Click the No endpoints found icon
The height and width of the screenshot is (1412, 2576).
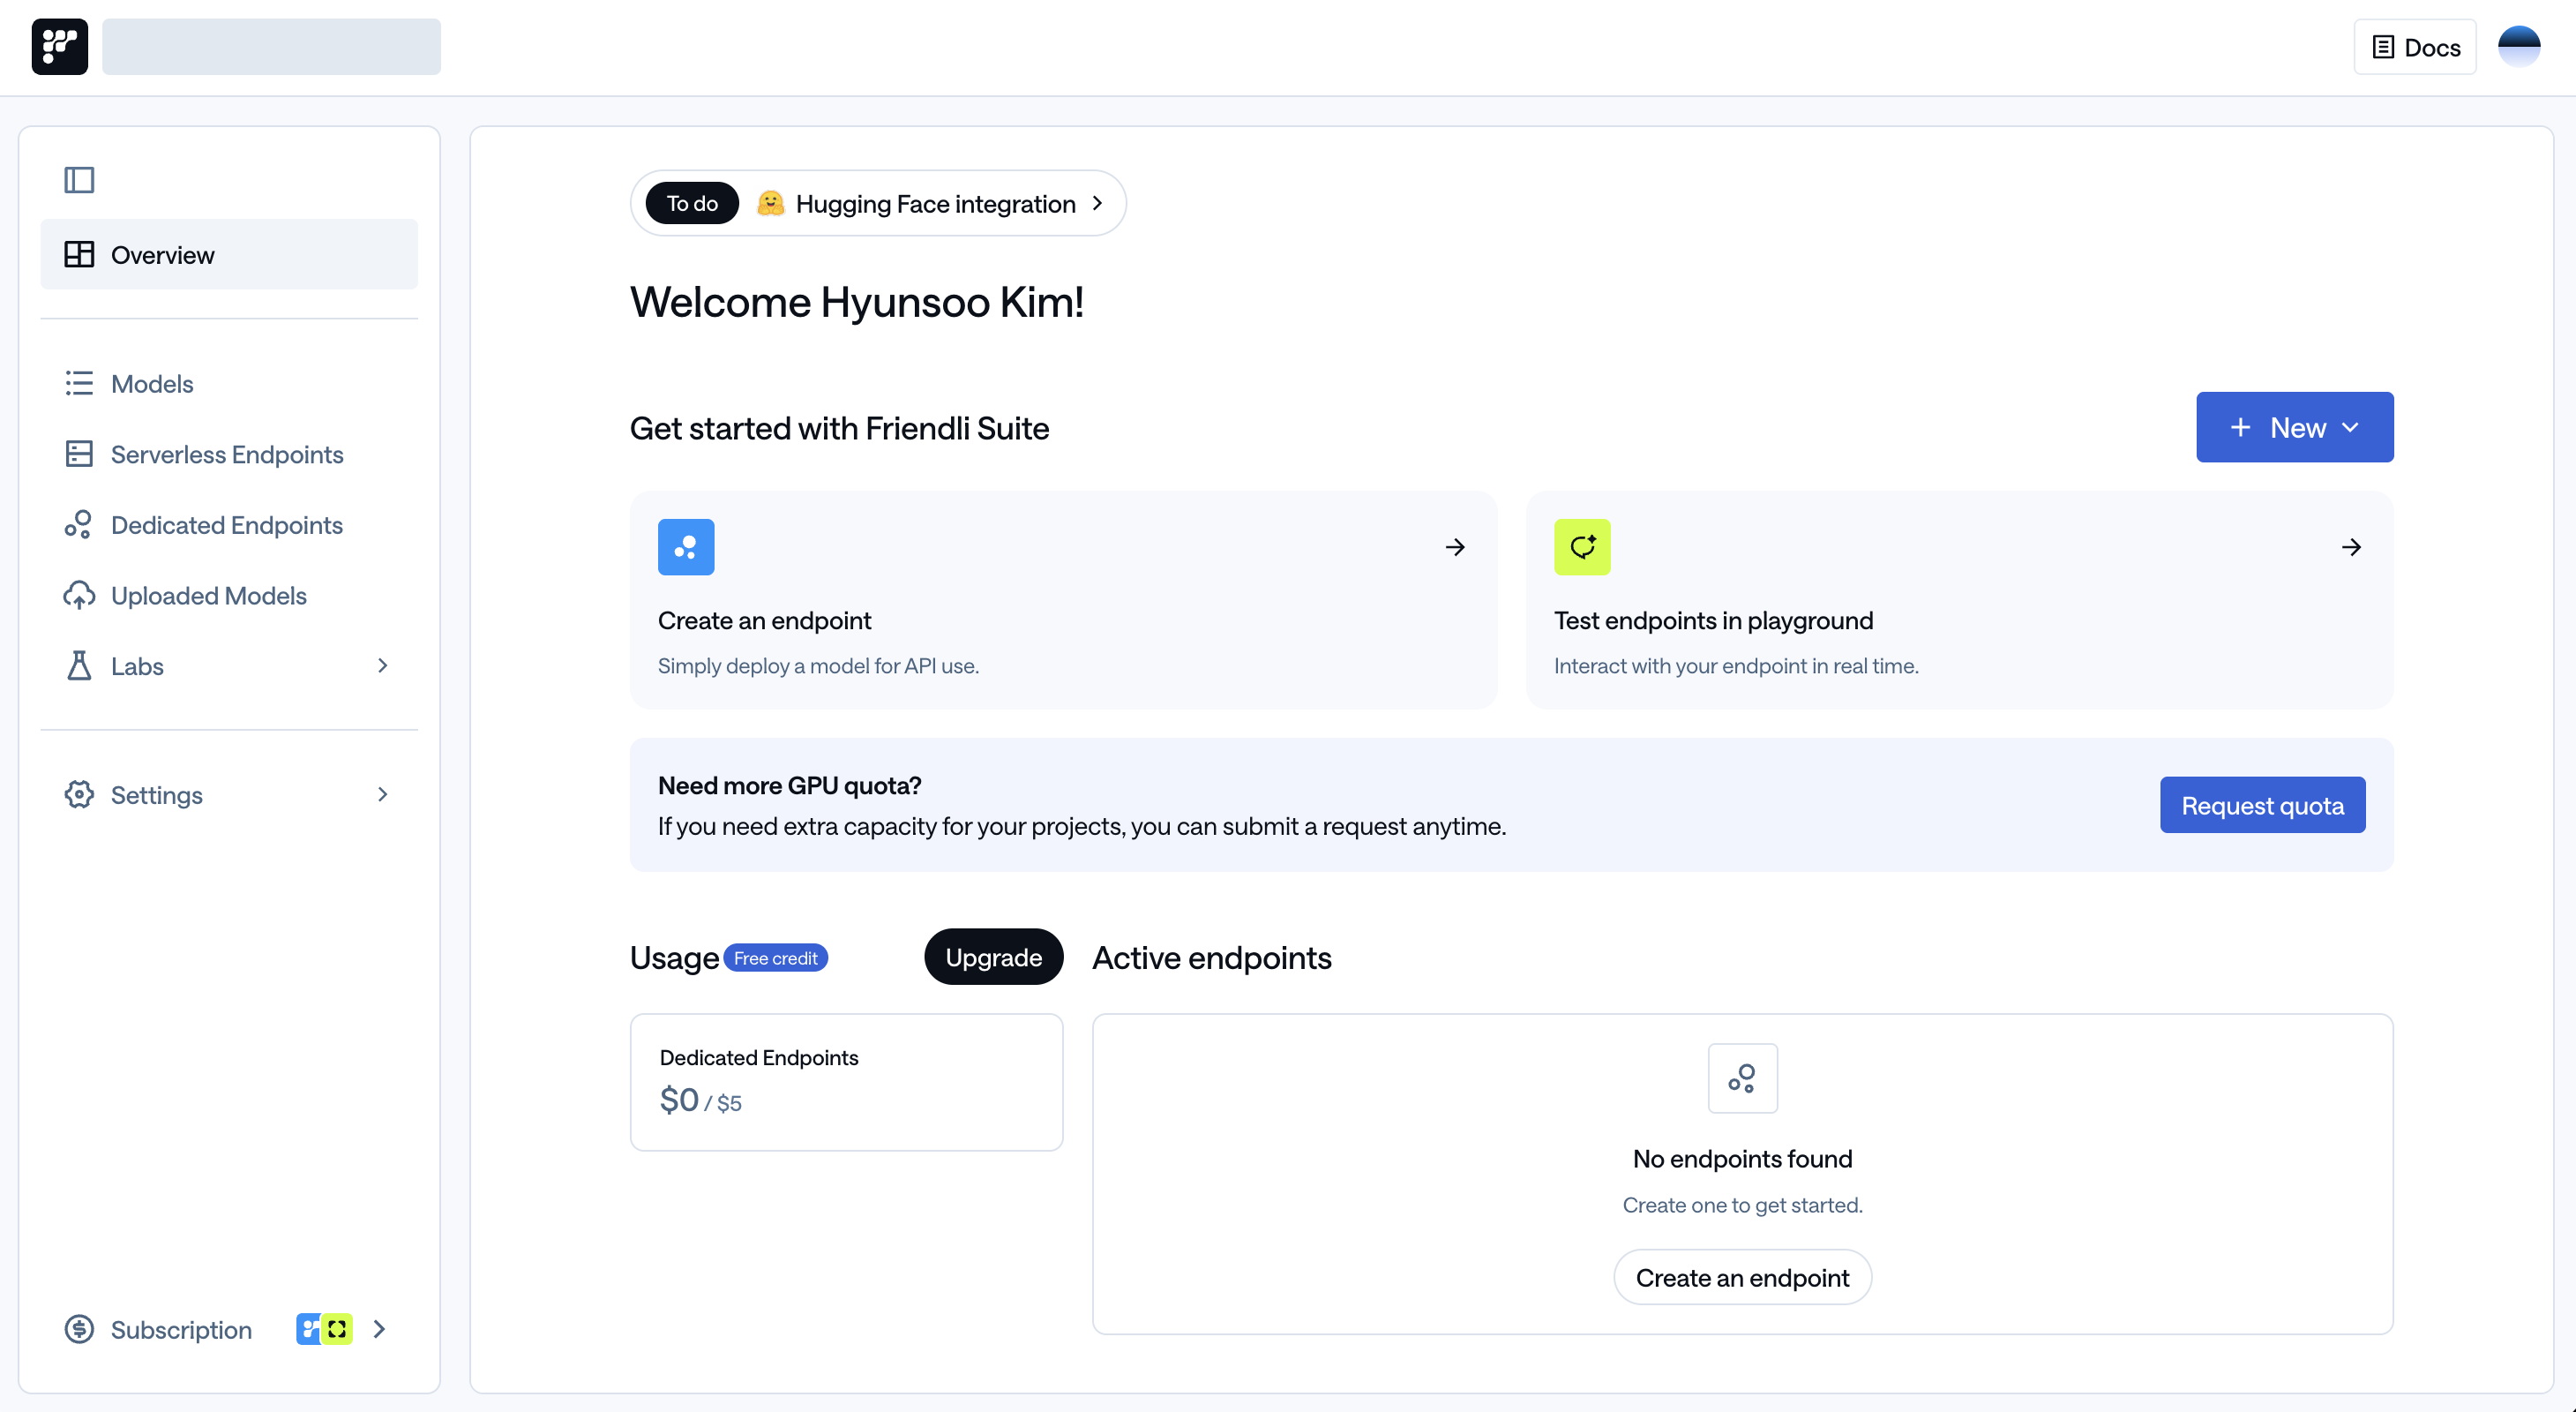1742,1078
